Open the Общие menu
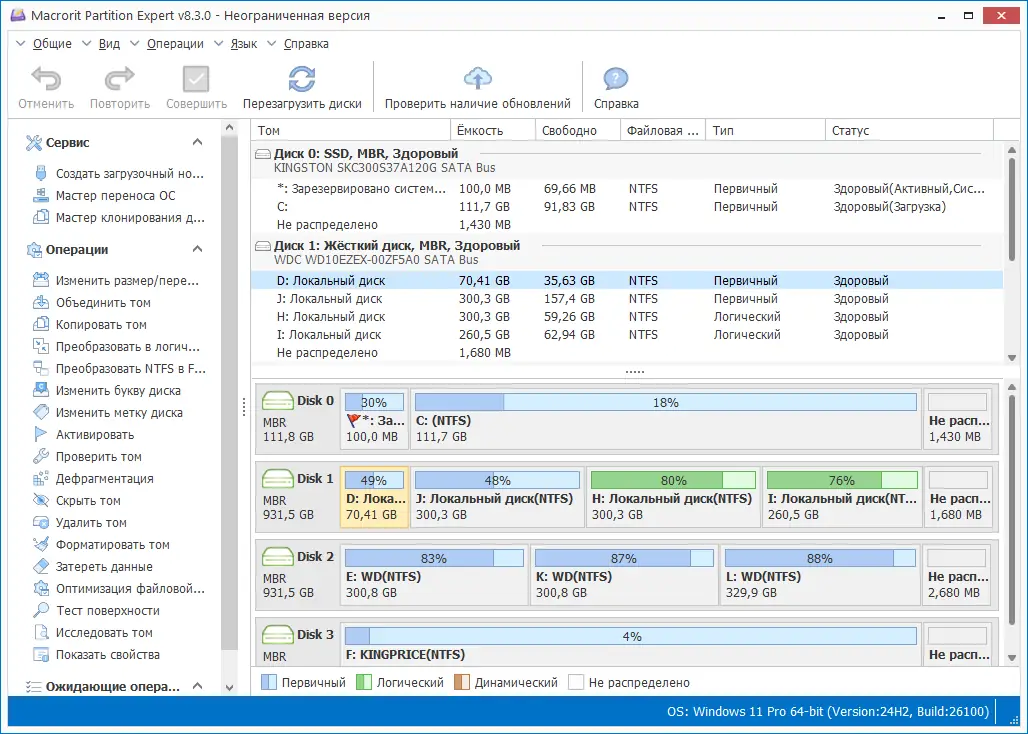 point(52,44)
